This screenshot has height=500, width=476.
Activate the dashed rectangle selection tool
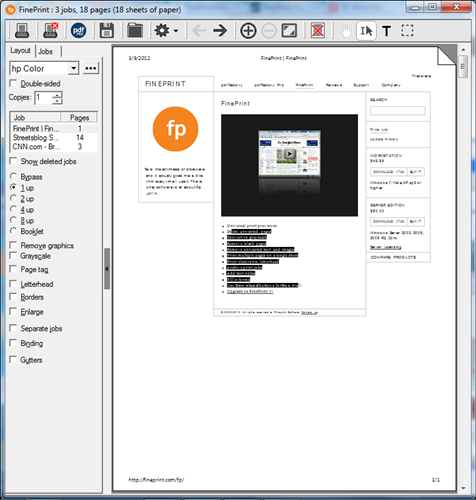coord(407,30)
